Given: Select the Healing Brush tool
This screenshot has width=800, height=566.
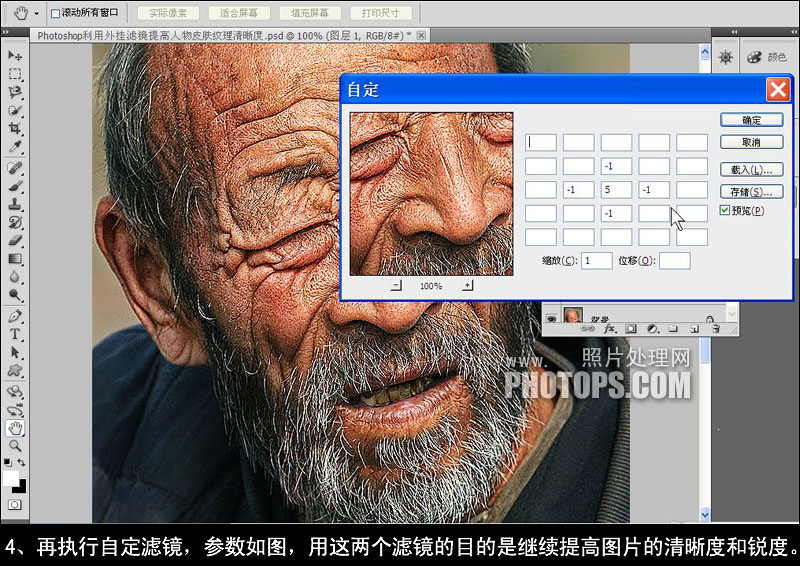Looking at the screenshot, I should click(x=15, y=167).
